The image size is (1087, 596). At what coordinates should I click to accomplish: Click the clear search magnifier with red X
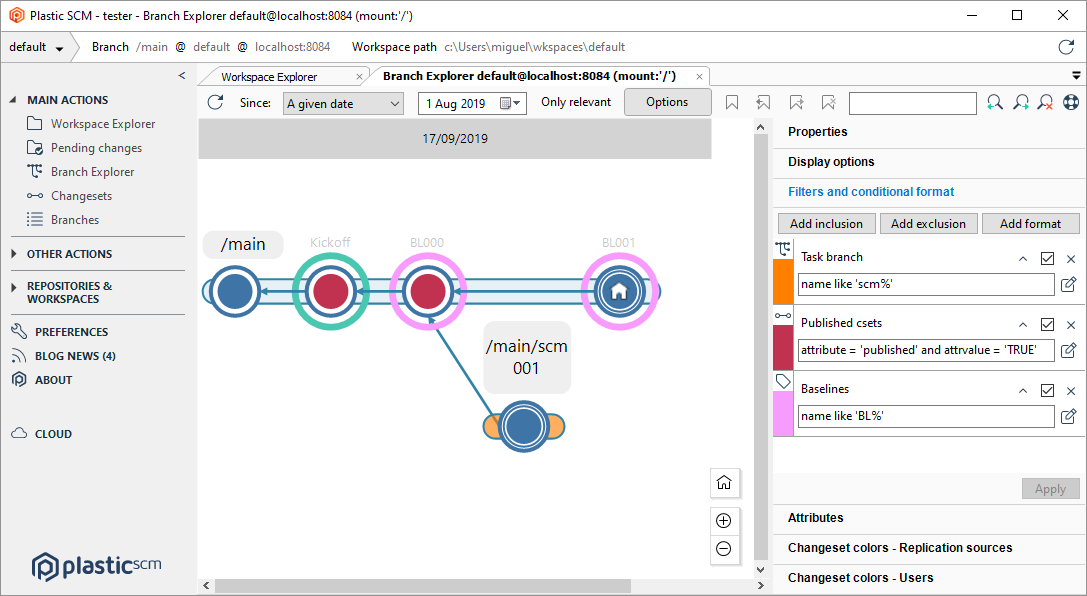[1045, 102]
